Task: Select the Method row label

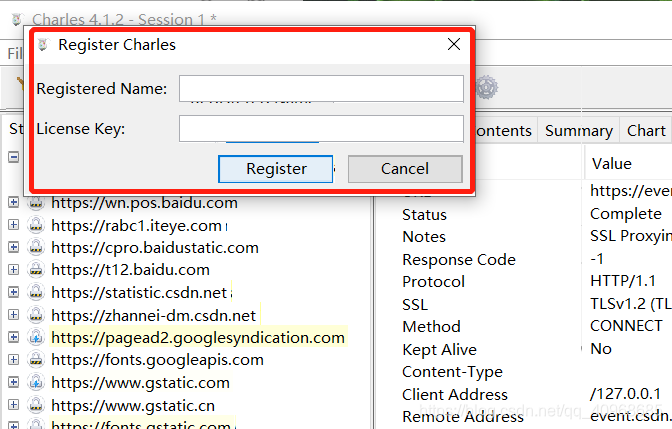Action: click(431, 327)
